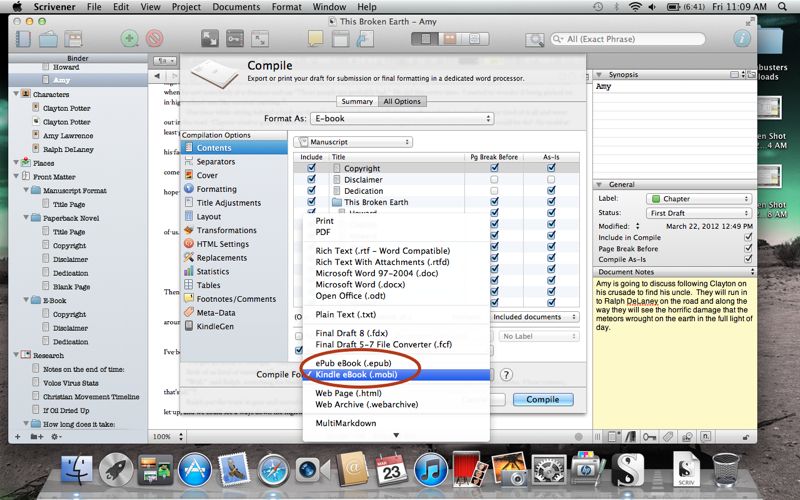Click the search field All (Exact Phrase)
Viewport: 800px width, 500px height.
[x=628, y=39]
